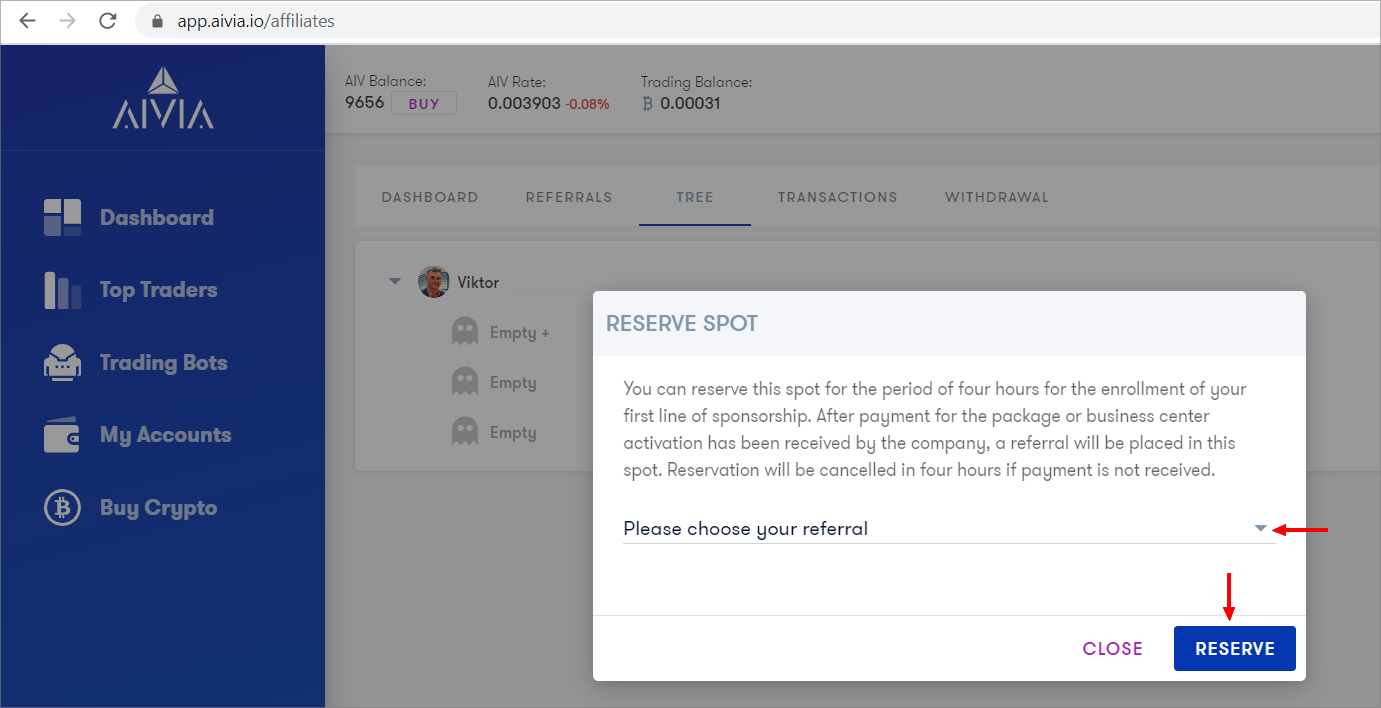Select the Trading Balance value 0.00031
This screenshot has height=708, width=1381.
pyautogui.click(x=691, y=103)
